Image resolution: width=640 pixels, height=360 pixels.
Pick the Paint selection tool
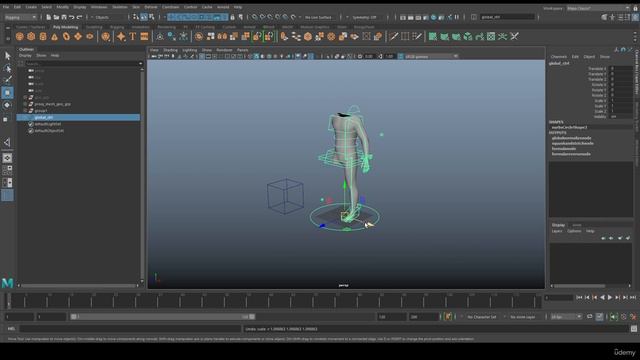7,80
